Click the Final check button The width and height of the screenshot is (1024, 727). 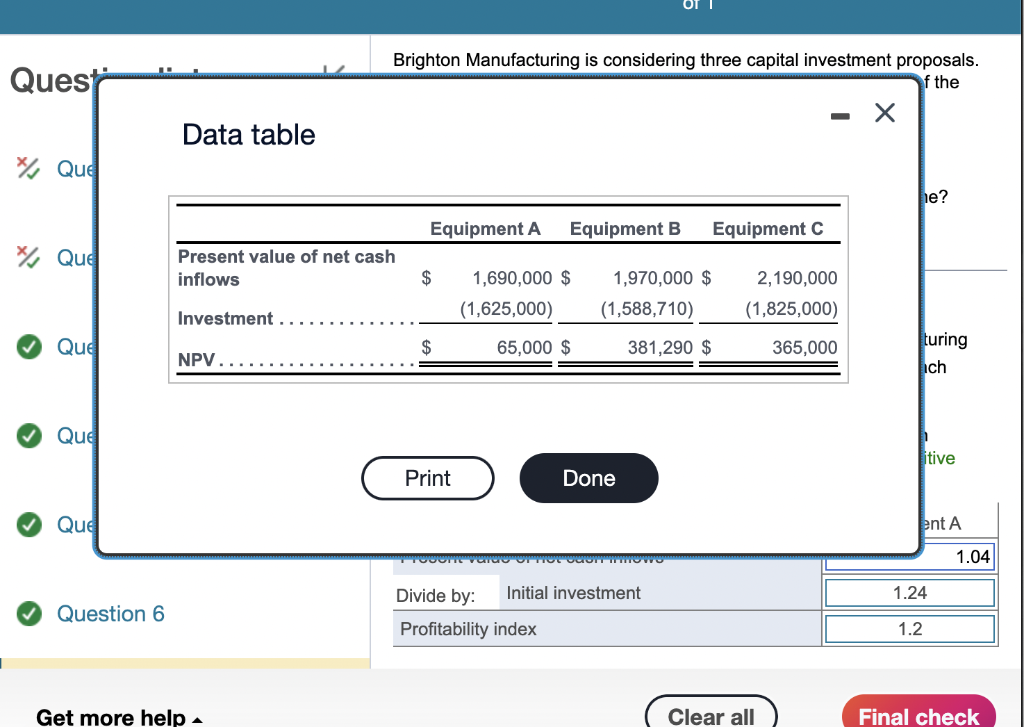[x=919, y=714]
